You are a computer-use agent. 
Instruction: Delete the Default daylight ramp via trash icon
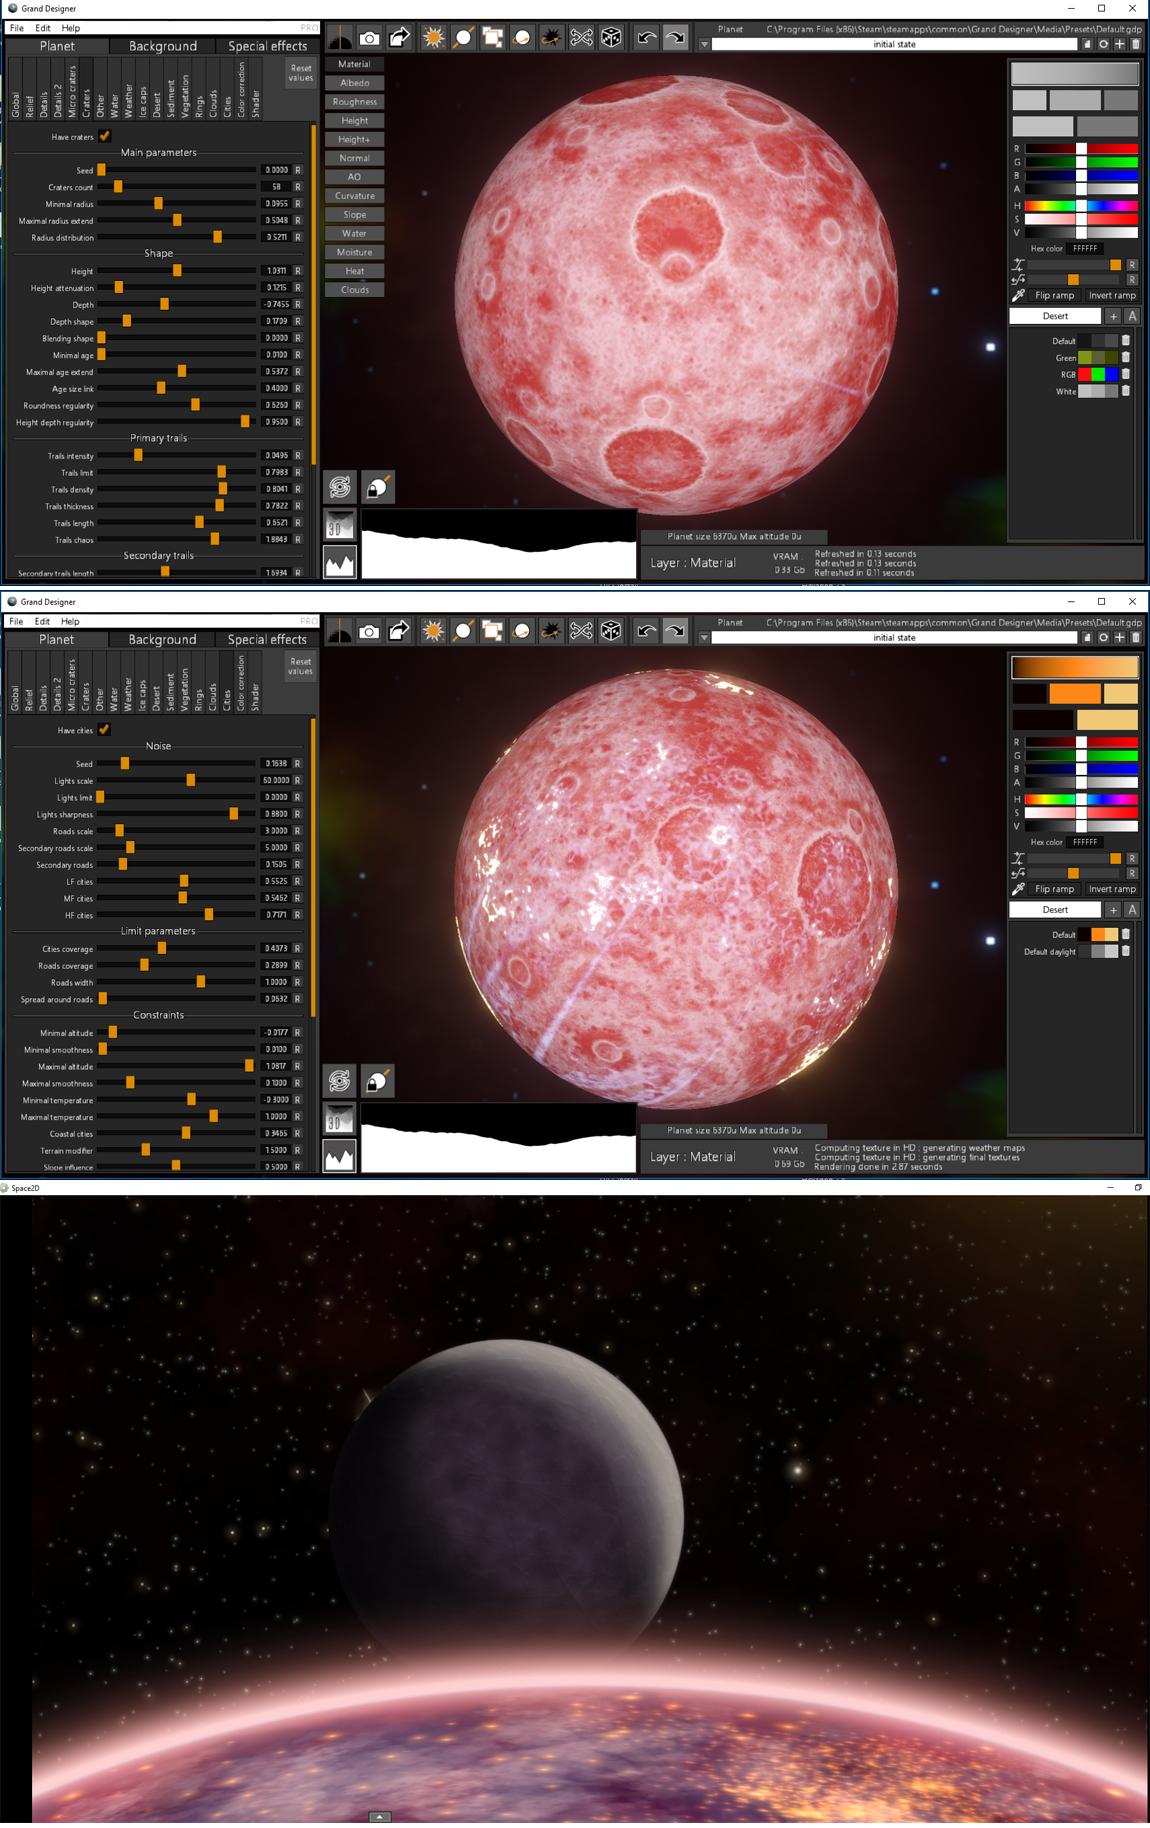tap(1125, 951)
